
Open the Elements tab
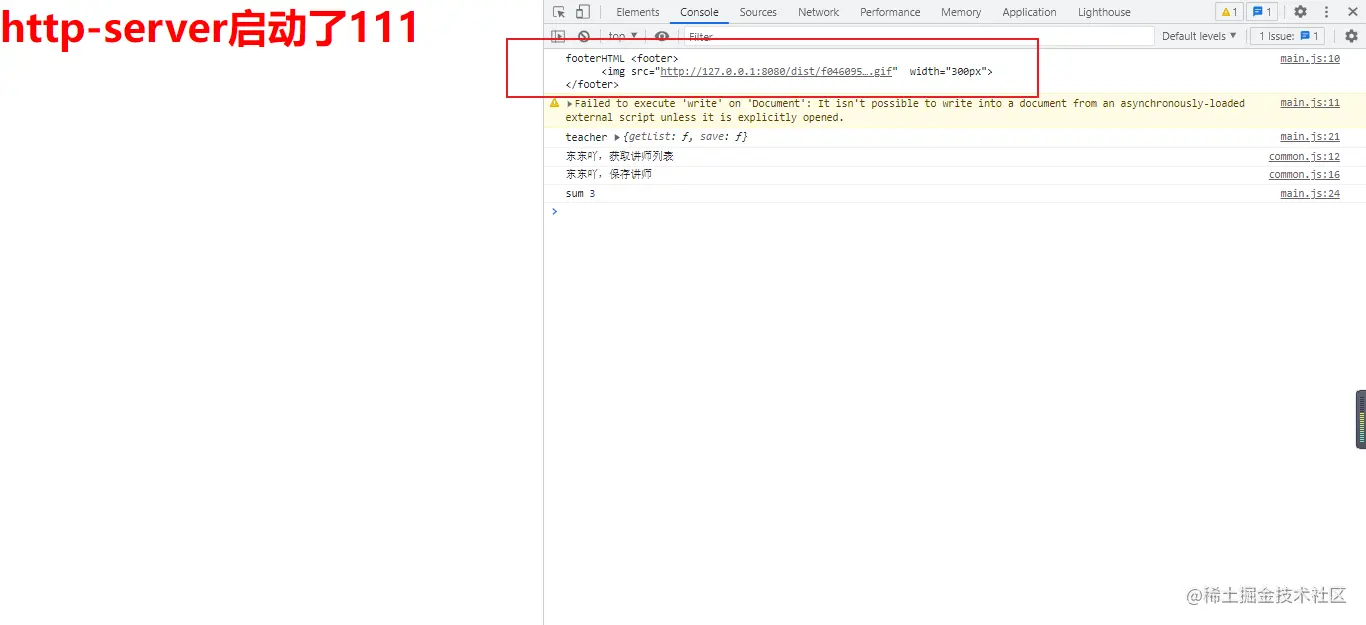click(x=638, y=12)
